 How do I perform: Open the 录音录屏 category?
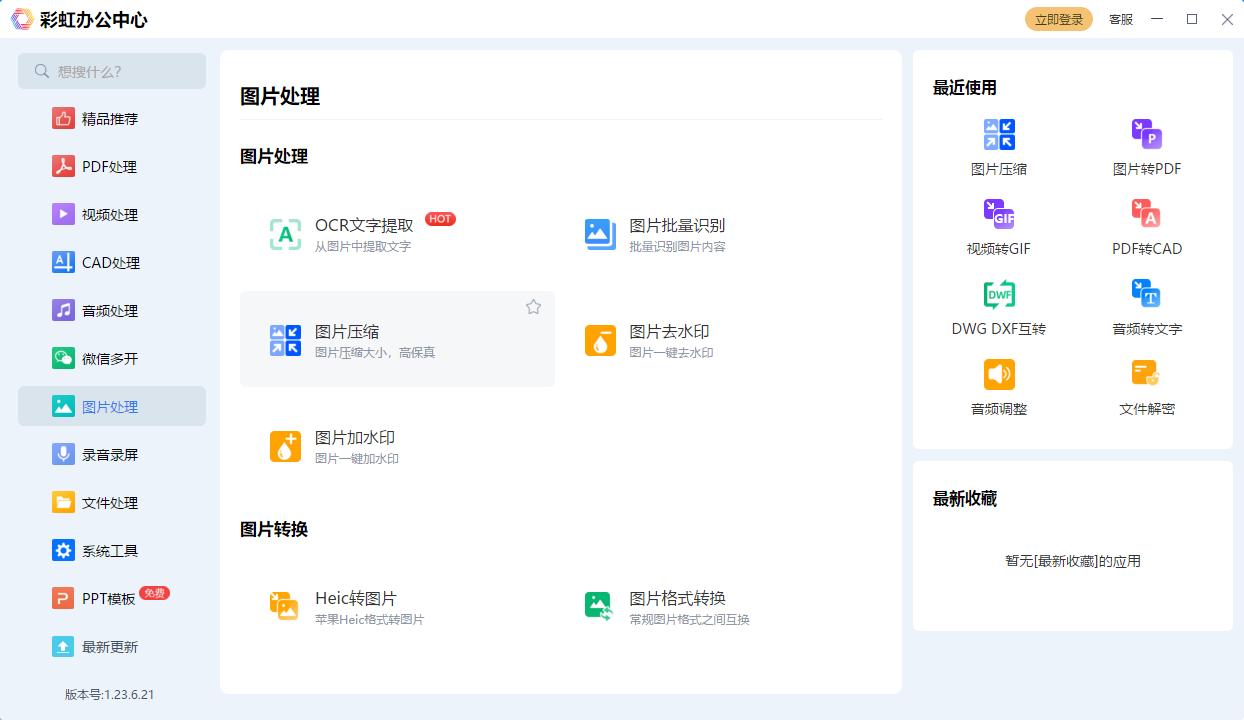click(x=110, y=454)
